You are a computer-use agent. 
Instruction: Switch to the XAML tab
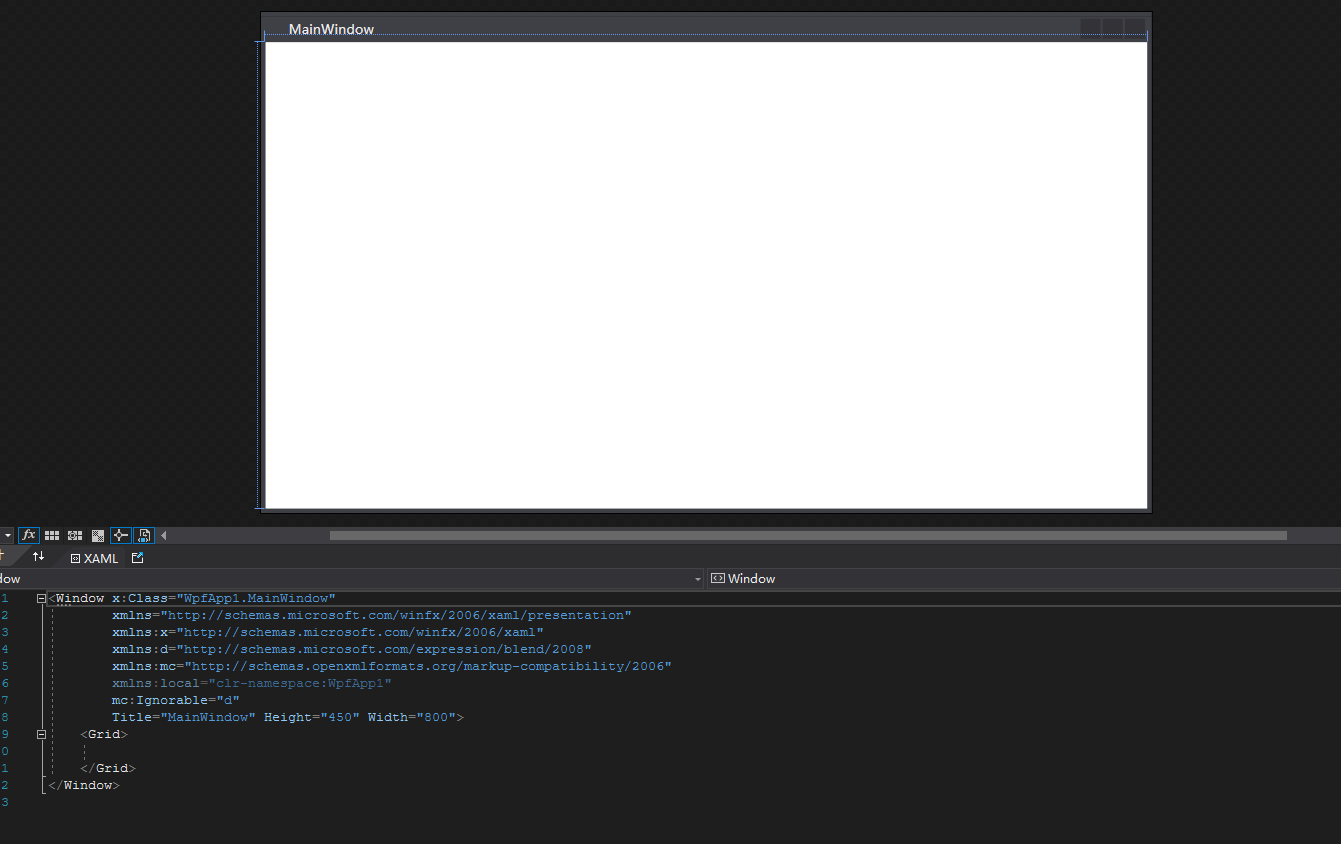pyautogui.click(x=100, y=558)
